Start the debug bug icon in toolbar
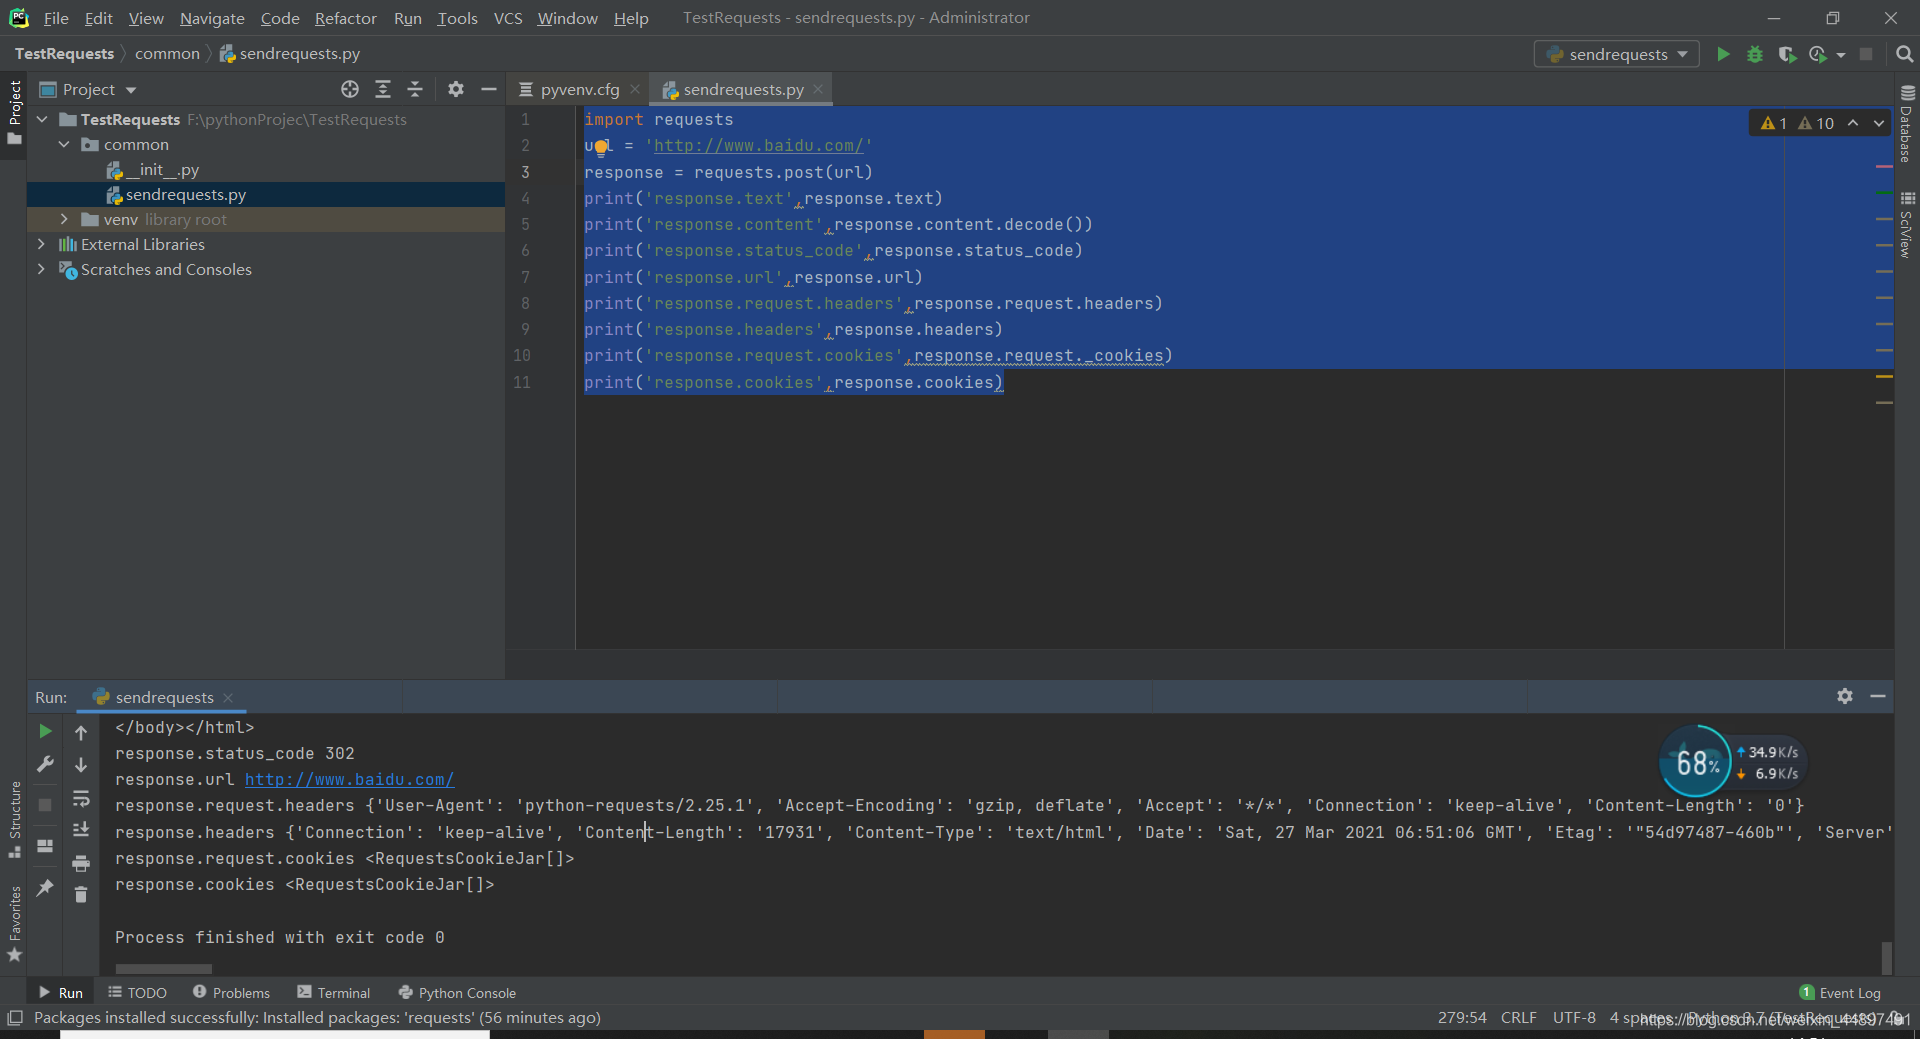This screenshot has height=1039, width=1920. point(1754,54)
